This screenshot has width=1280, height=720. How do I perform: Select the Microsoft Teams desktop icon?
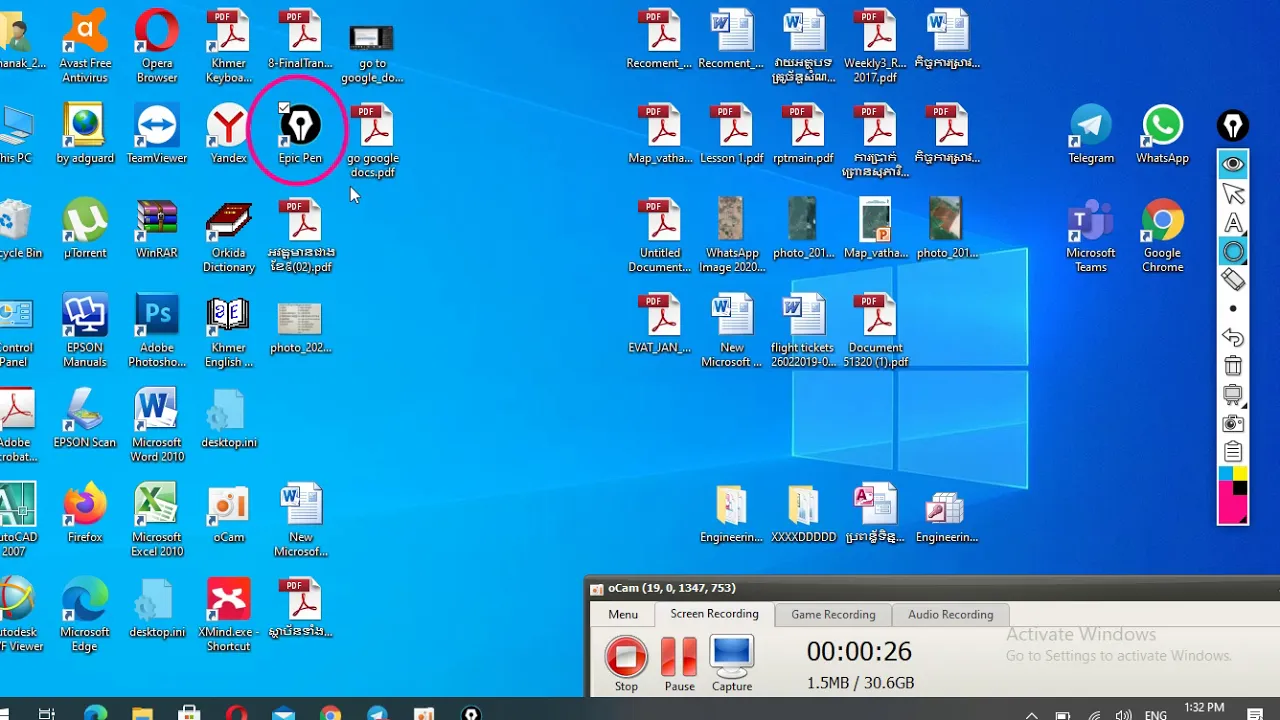(x=1091, y=237)
